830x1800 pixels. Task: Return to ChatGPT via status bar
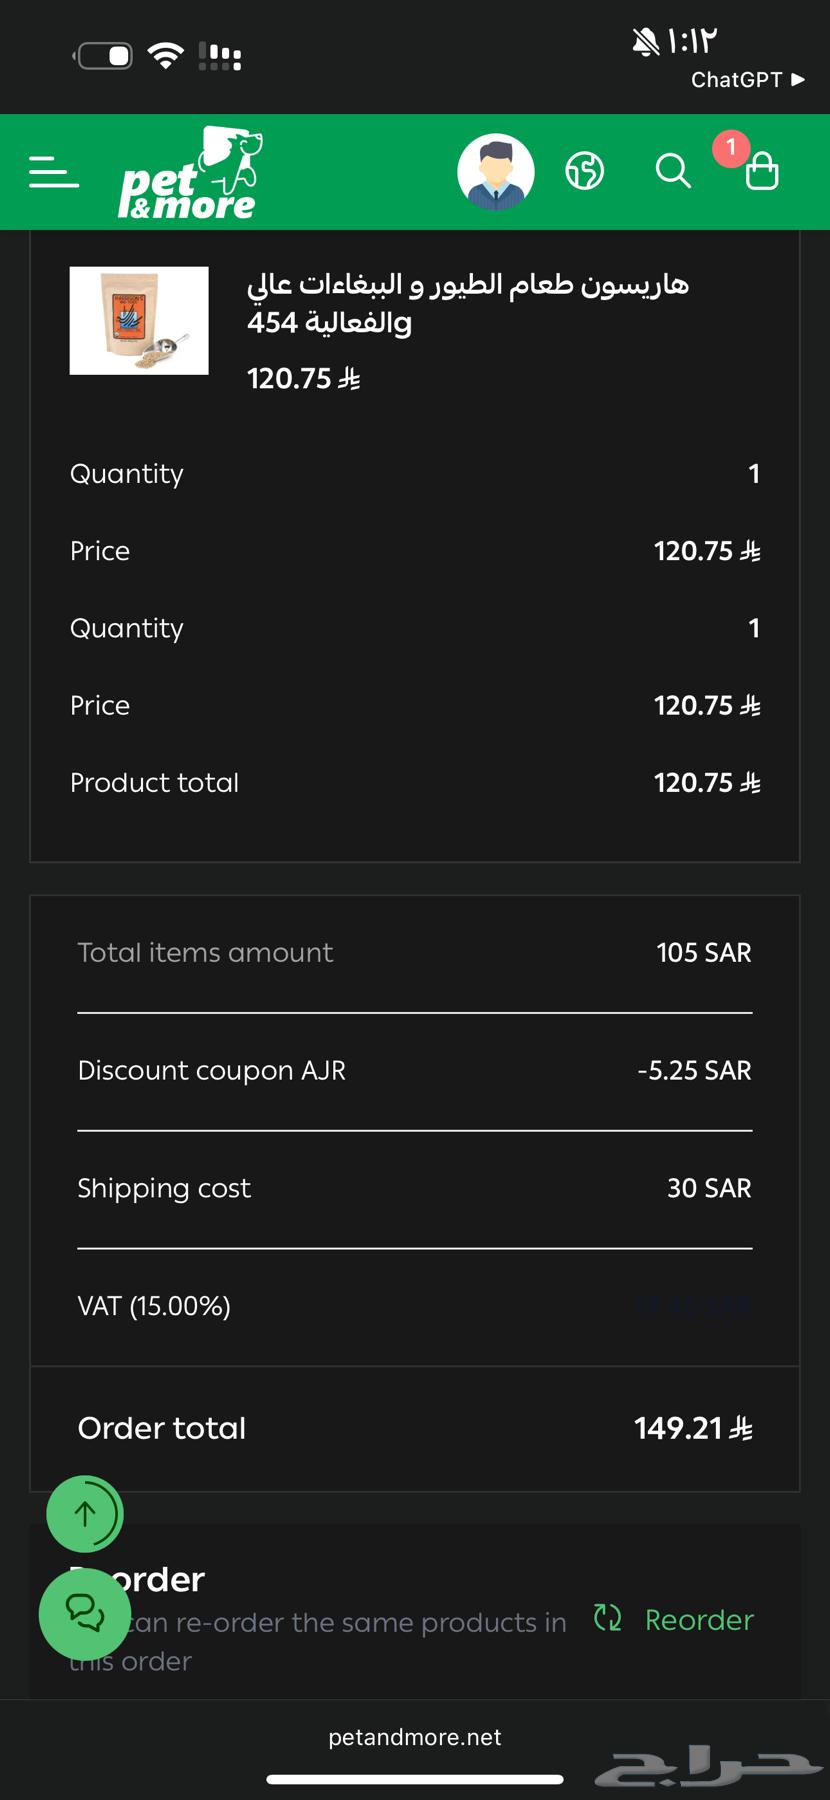(748, 80)
